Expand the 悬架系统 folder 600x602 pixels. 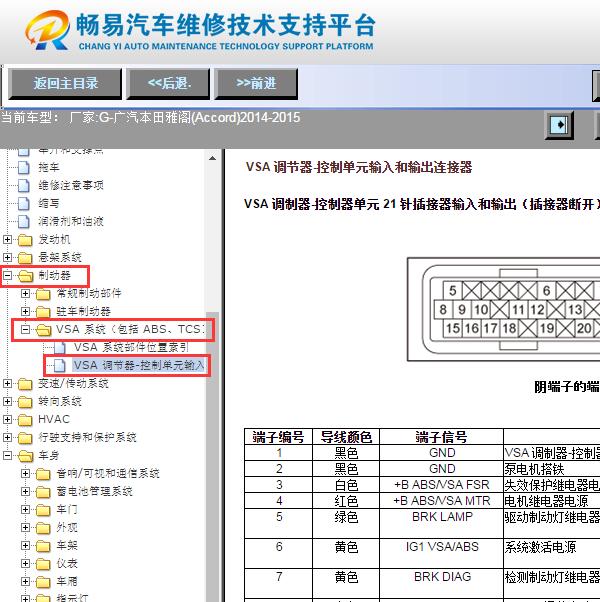pos(7,257)
